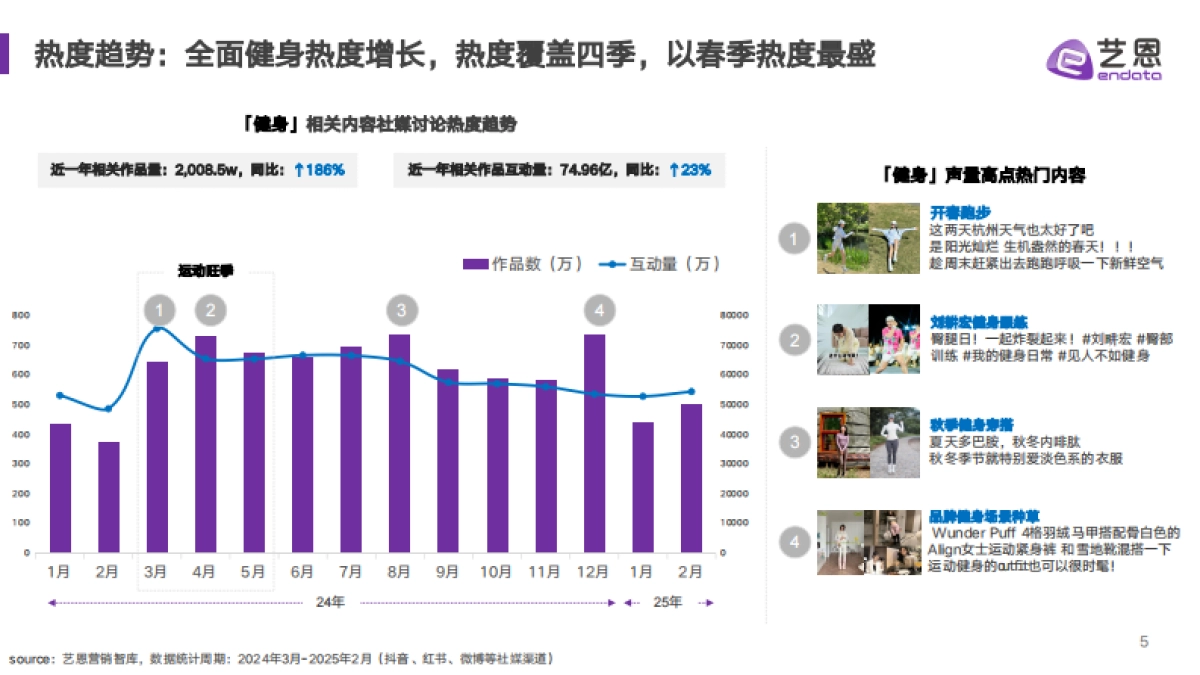Viewport: 1200px width, 675px height.
Task: Select marker 3 above the 8月 bar
Action: tap(401, 310)
